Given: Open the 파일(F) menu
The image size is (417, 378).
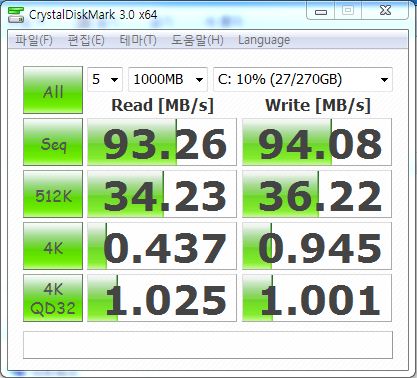Looking at the screenshot, I should (34, 40).
